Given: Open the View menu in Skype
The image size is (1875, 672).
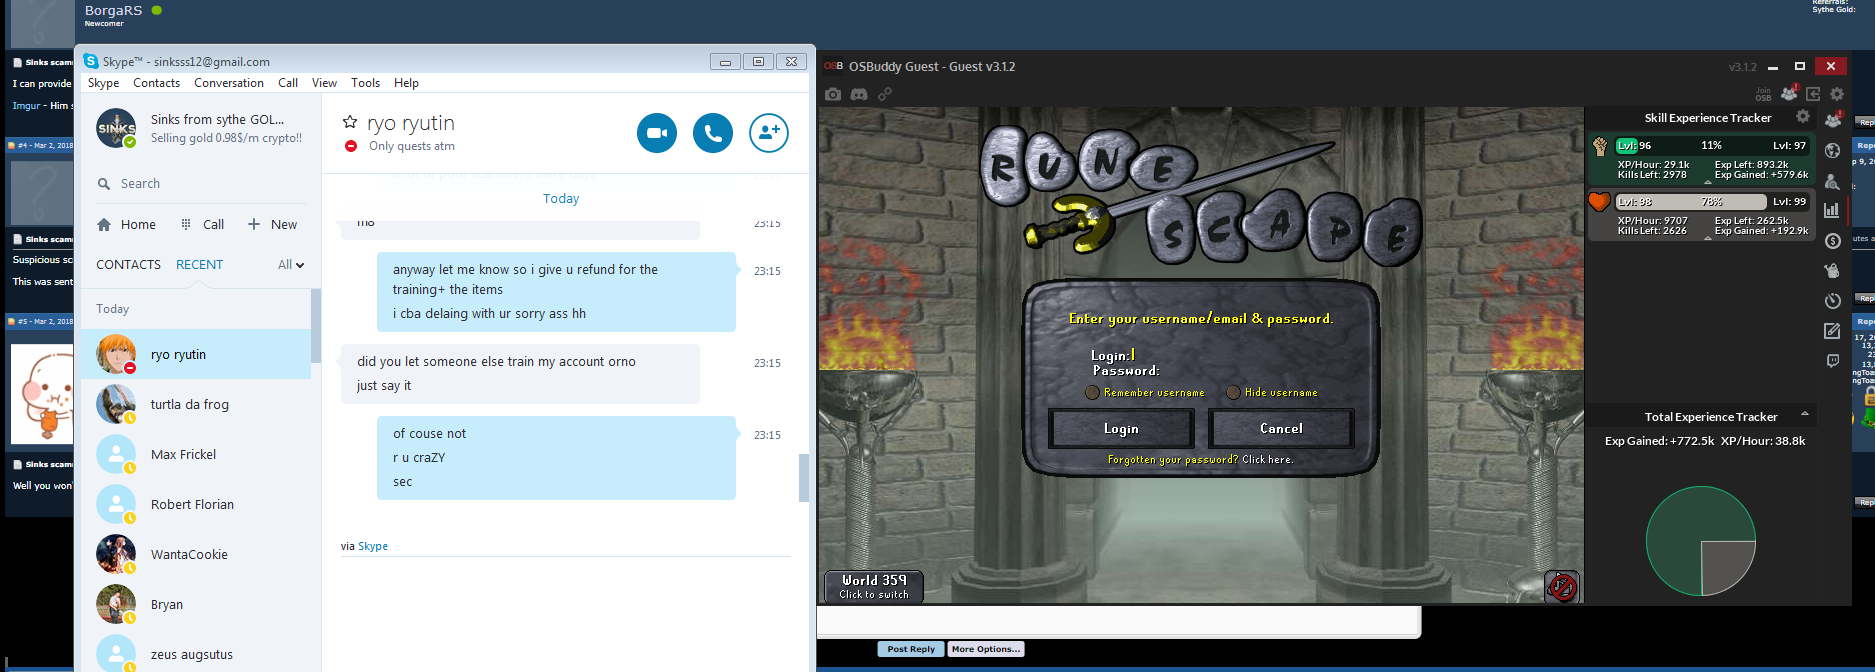Looking at the screenshot, I should click(x=324, y=83).
